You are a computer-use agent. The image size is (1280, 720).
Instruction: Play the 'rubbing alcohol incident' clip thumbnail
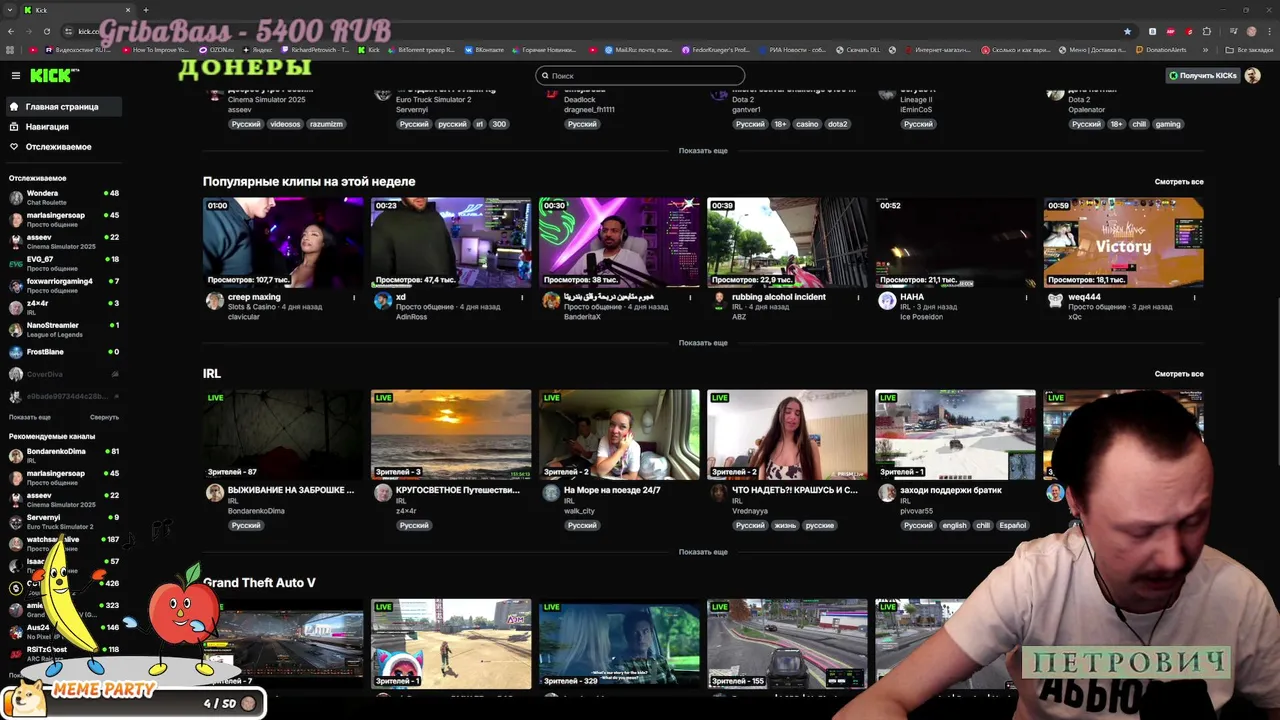click(787, 243)
